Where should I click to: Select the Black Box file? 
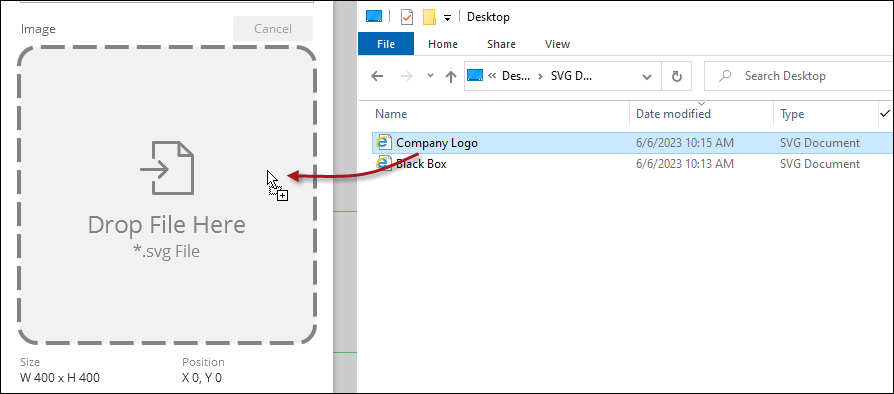(x=633, y=164)
